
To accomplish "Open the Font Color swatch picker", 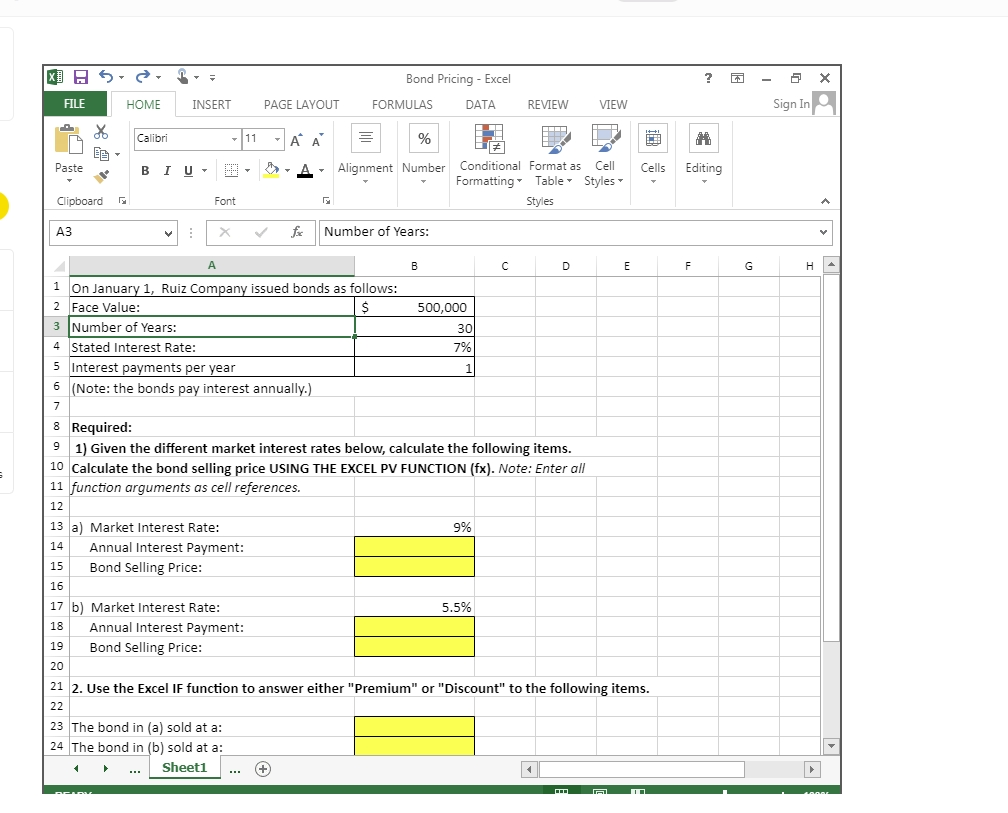I will click(307, 171).
